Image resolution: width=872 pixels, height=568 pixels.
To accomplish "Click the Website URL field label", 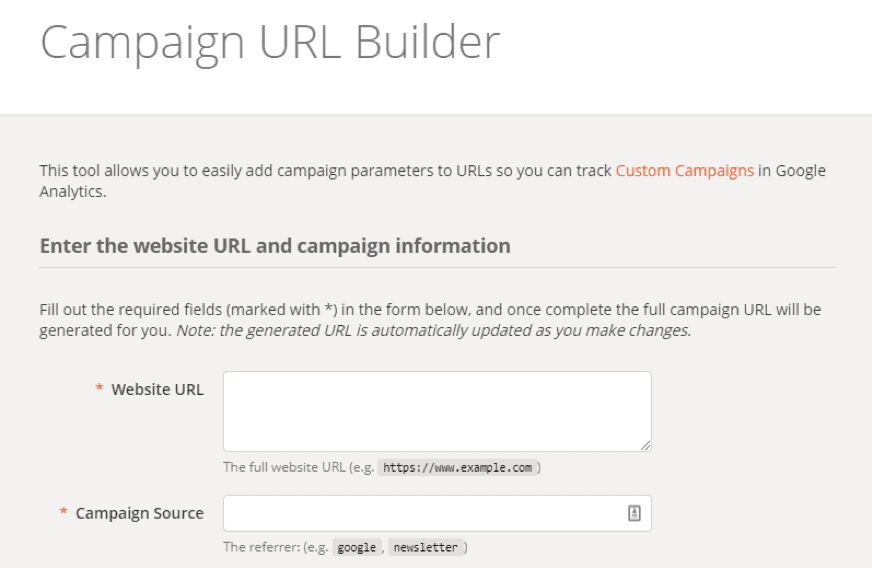I will [157, 390].
